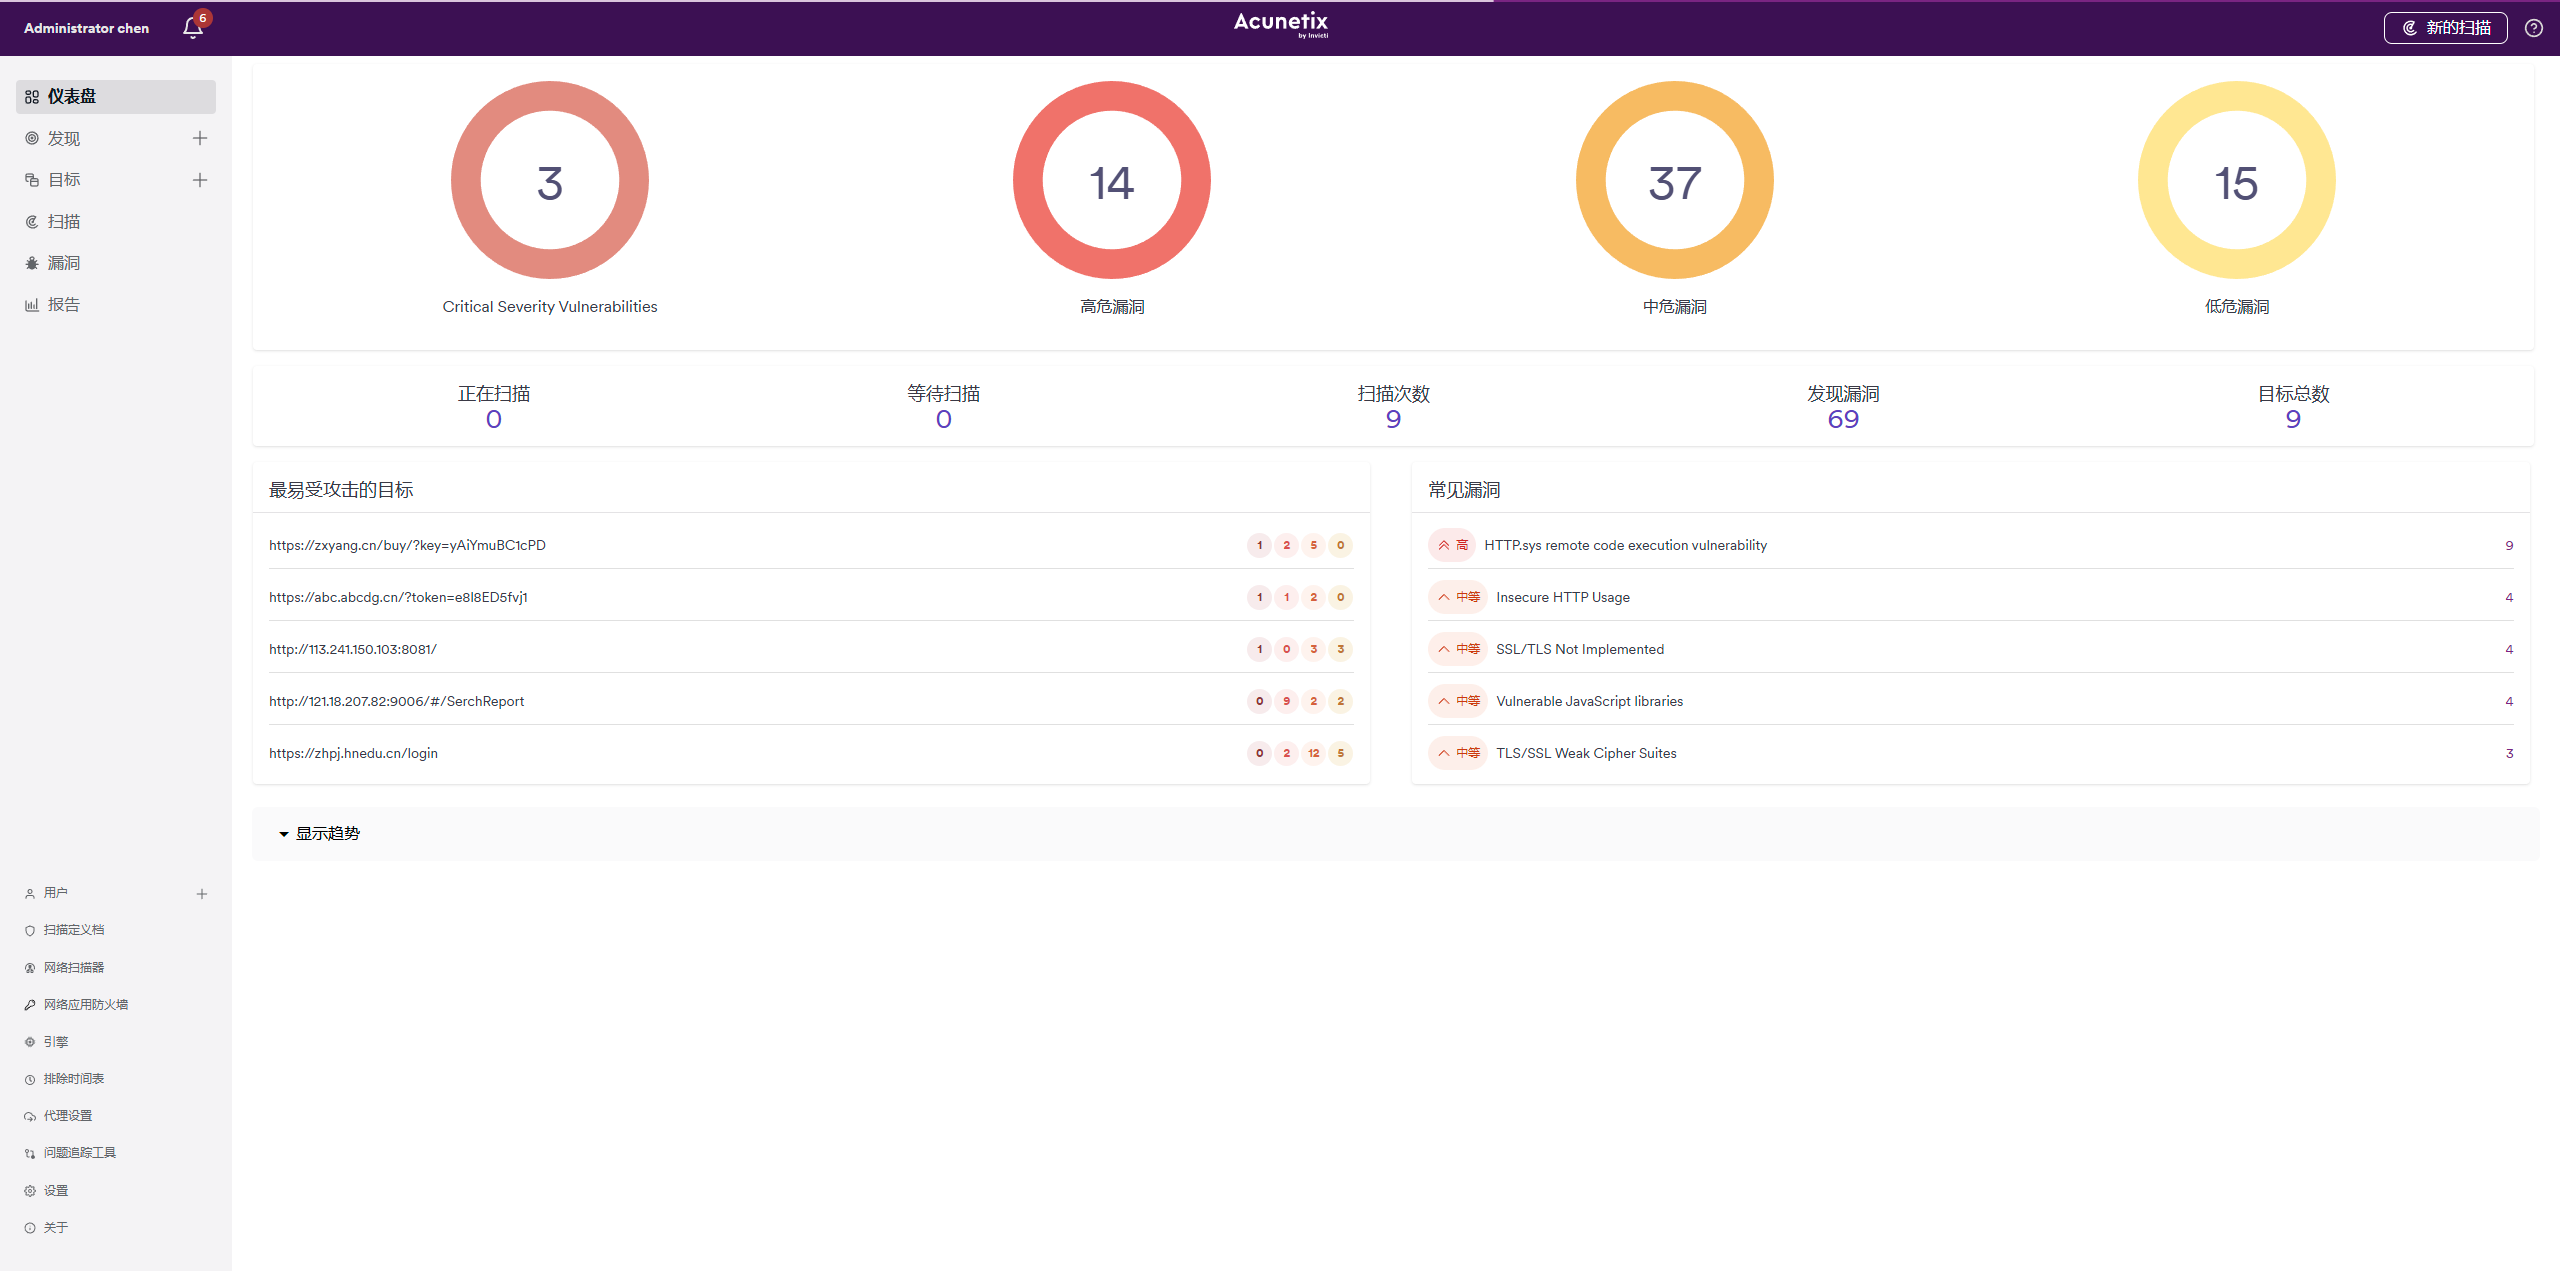Click severity chevron for HTTP.sys vulnerability
2560x1271 pixels.
tap(1444, 545)
